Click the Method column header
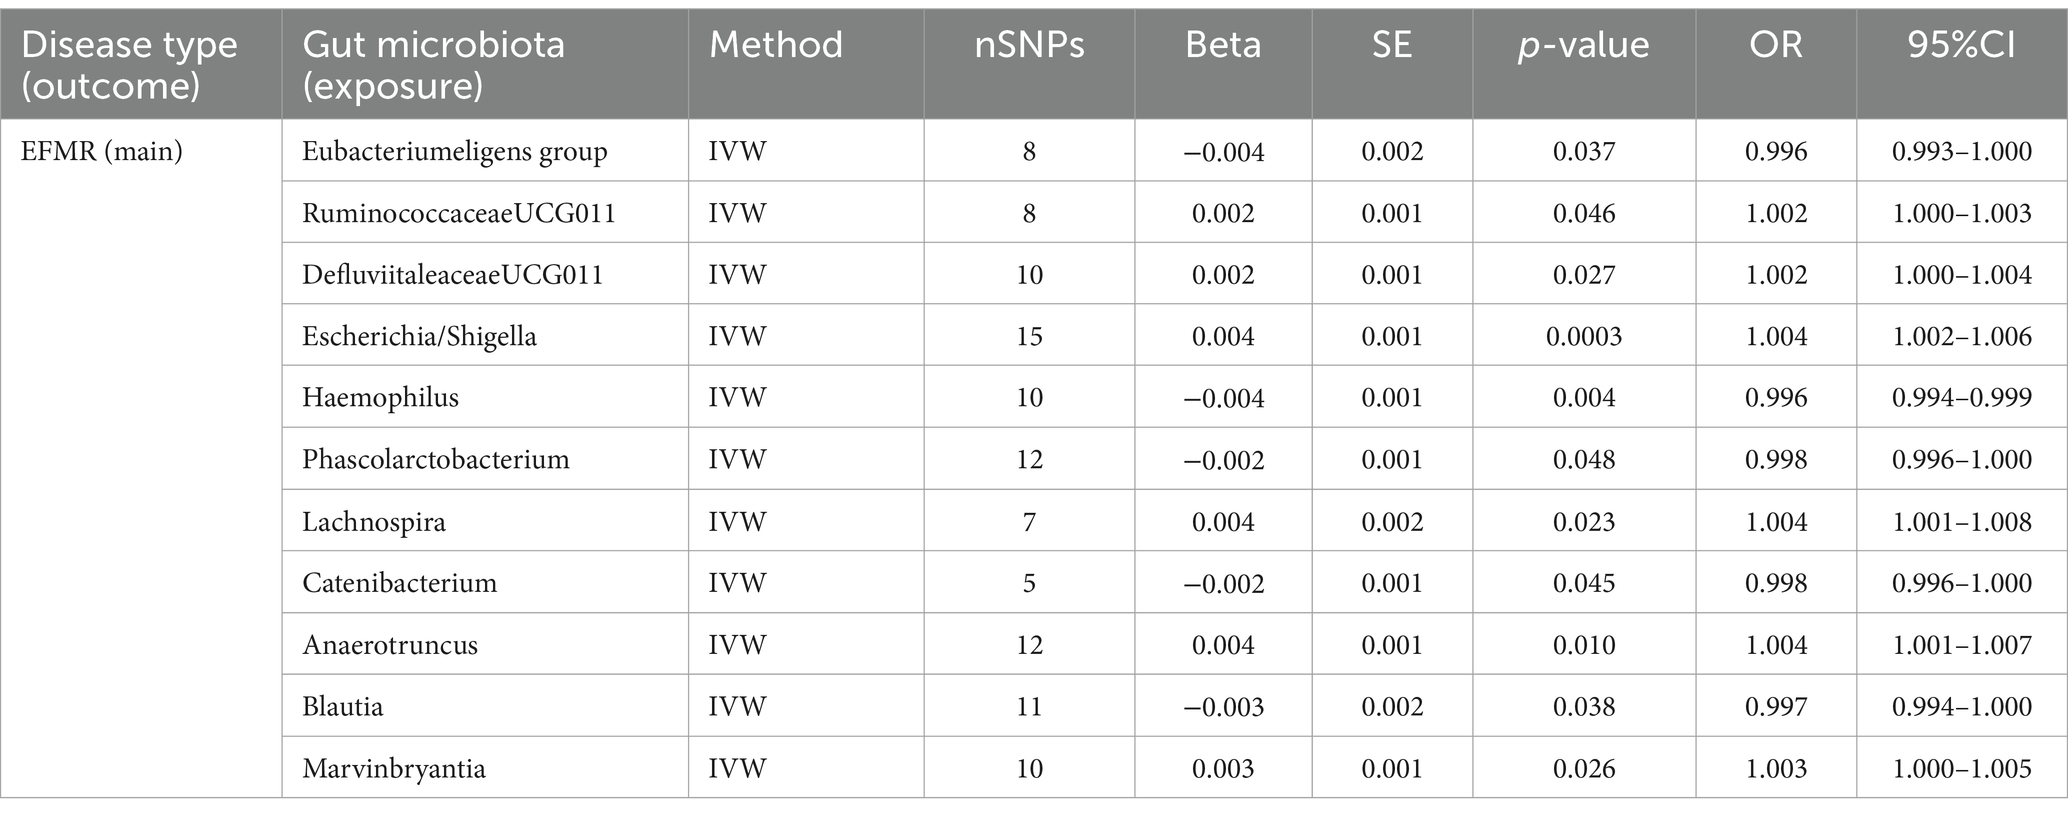 (x=776, y=45)
